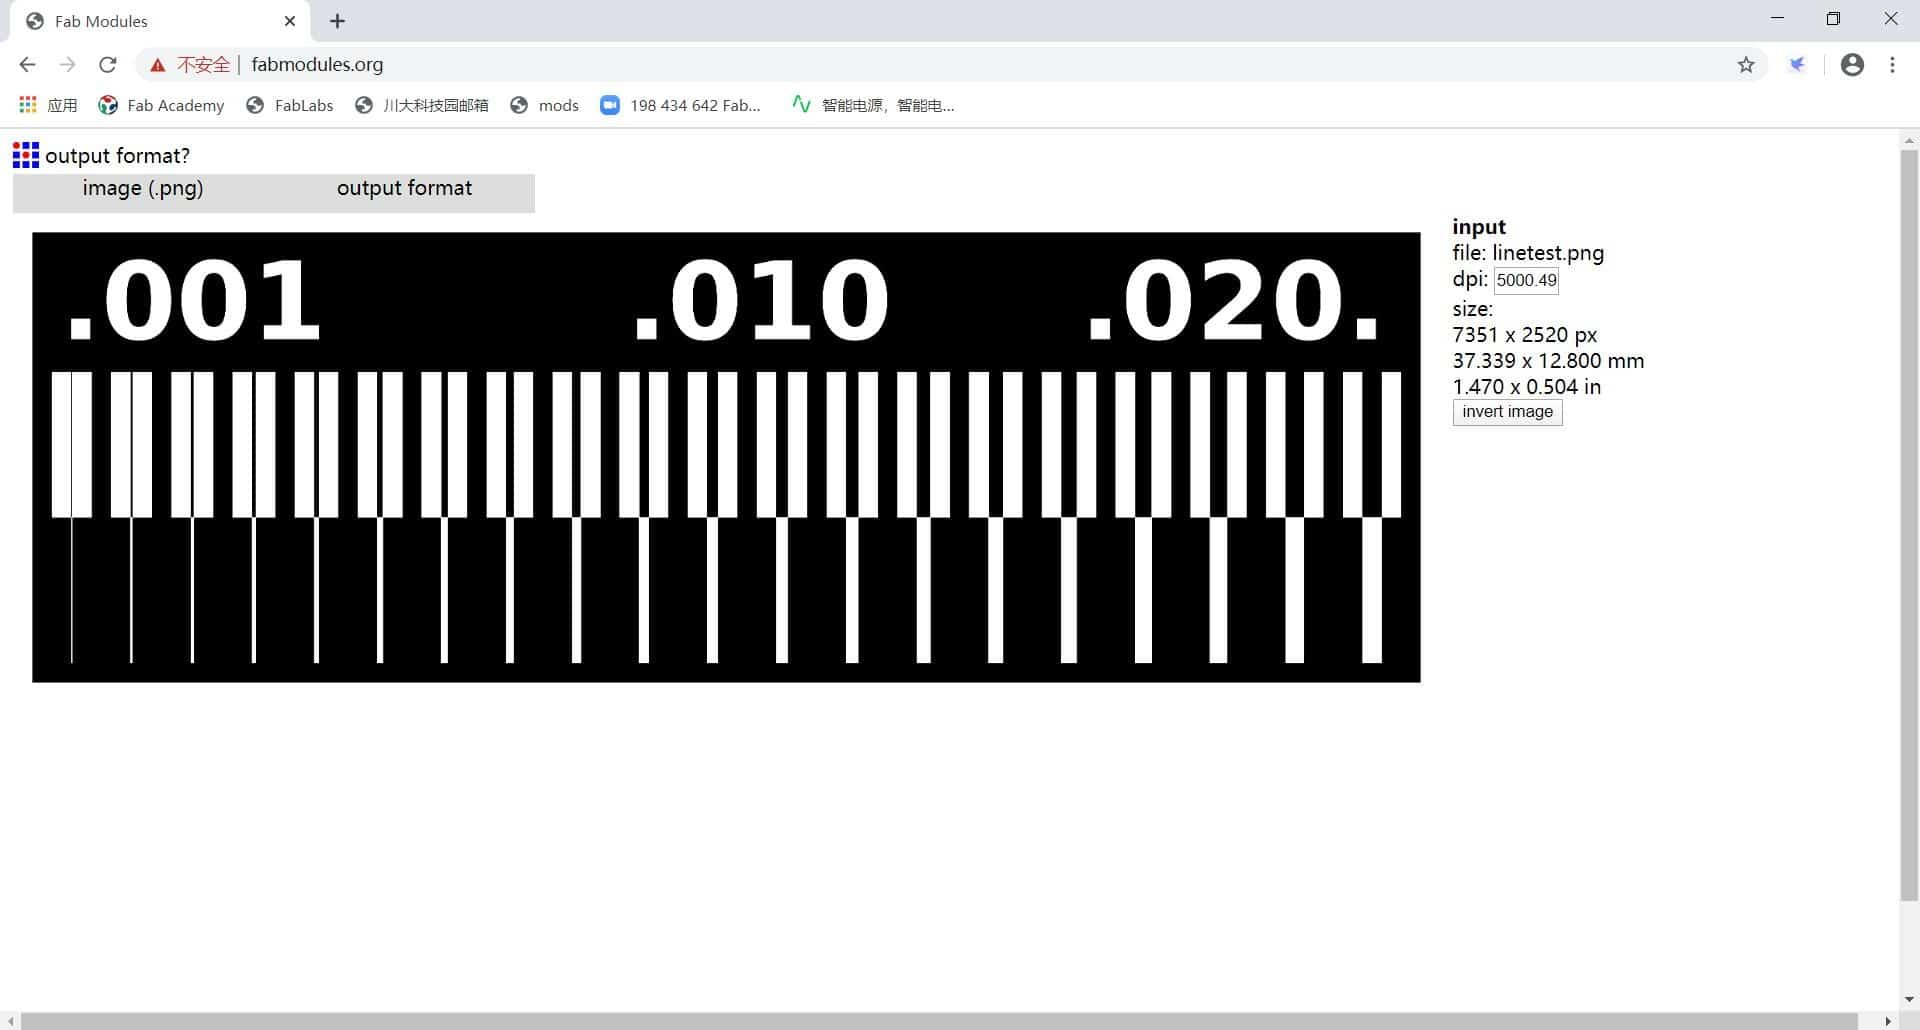This screenshot has width=1920, height=1030.
Task: Open the 川大科技园邮箱 bookmark
Action: click(422, 105)
